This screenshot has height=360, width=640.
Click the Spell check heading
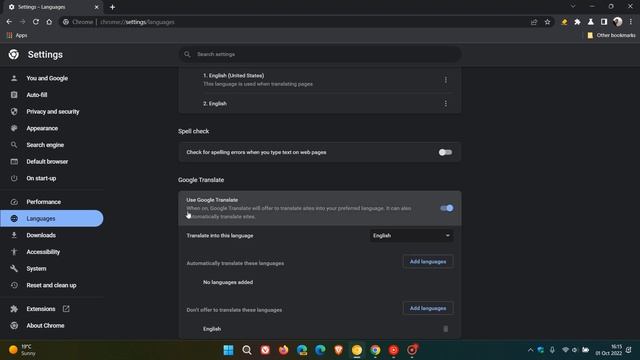pos(193,131)
